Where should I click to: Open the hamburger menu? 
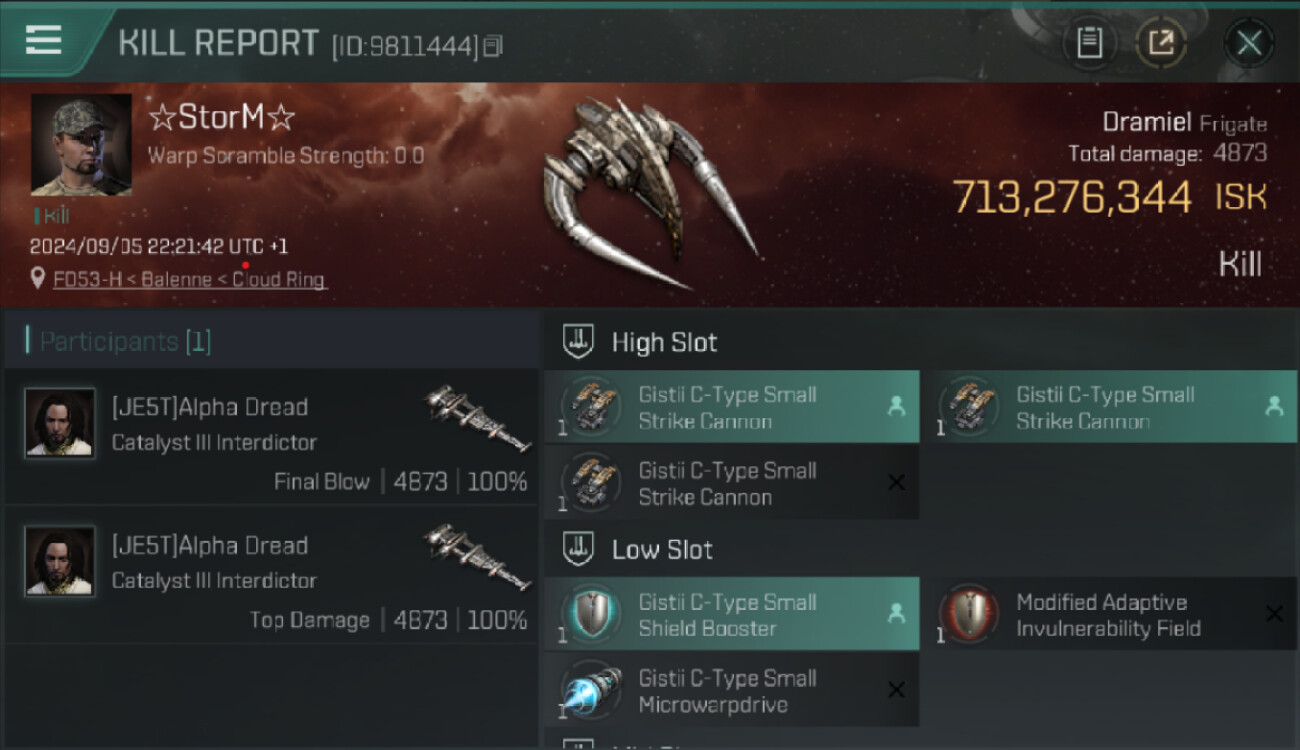(x=44, y=40)
